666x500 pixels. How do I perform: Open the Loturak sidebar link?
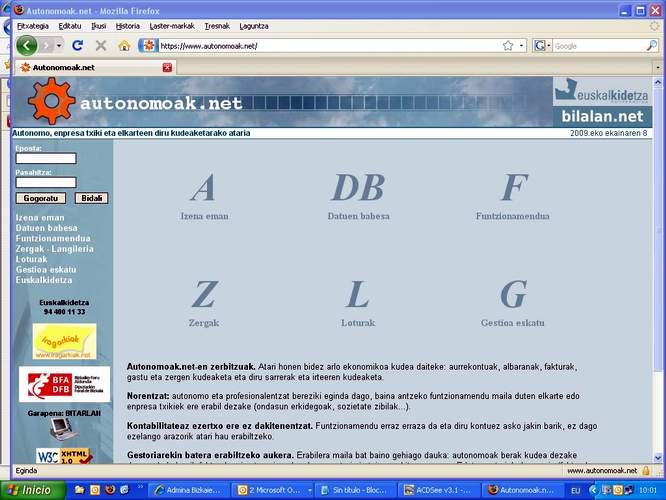pyautogui.click(x=31, y=259)
